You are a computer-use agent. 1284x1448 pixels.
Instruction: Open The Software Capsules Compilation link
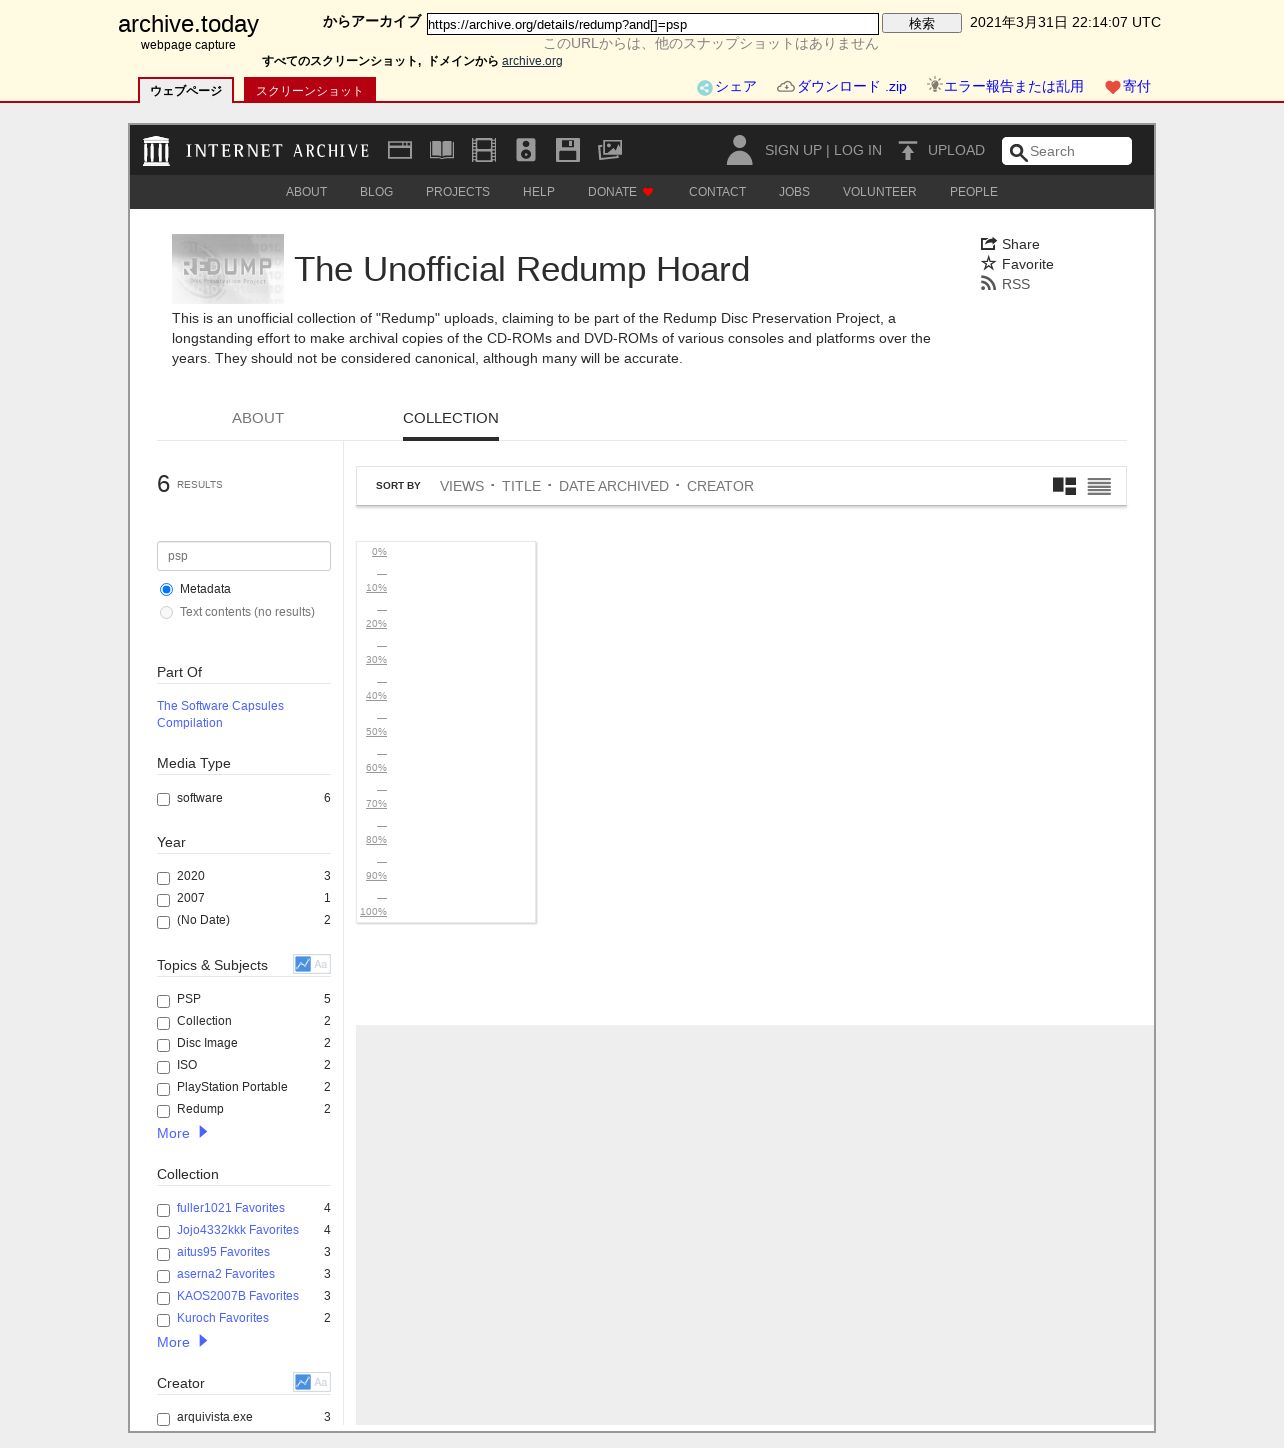(220, 714)
